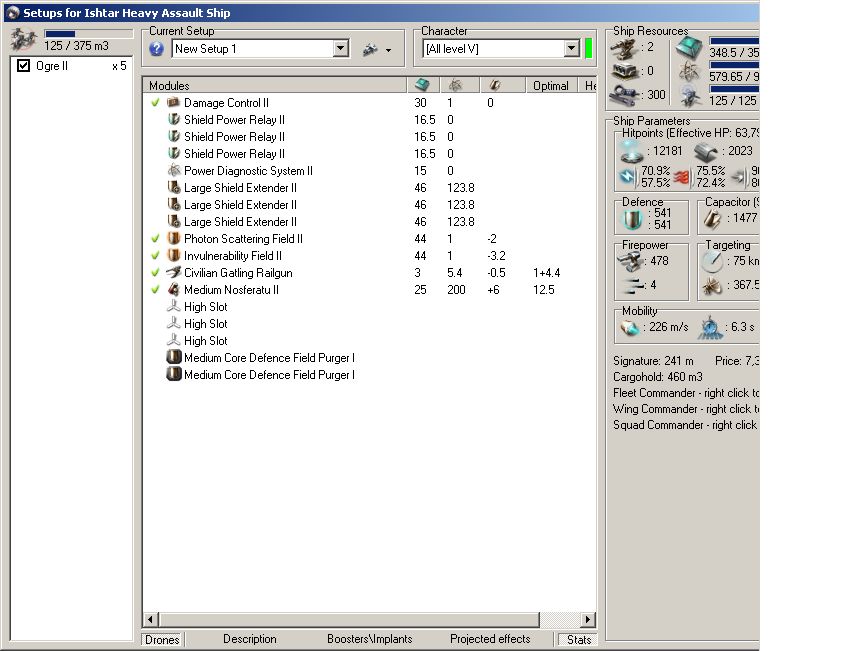Viewport: 859px width, 651px height.
Task: Switch to the Stats tab
Action: tap(579, 639)
